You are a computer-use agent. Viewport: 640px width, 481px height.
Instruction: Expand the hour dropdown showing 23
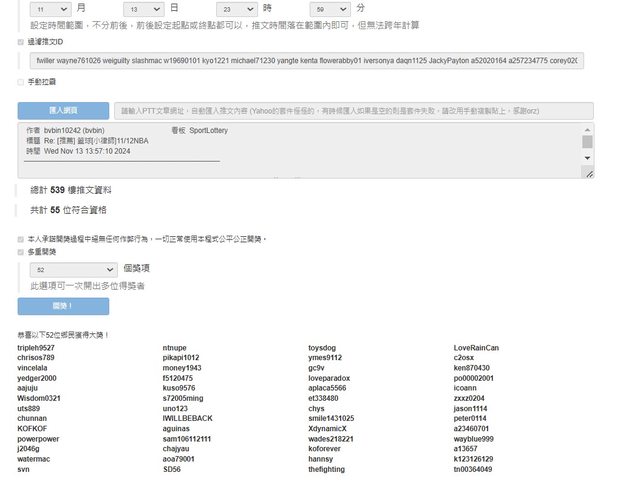point(235,7)
